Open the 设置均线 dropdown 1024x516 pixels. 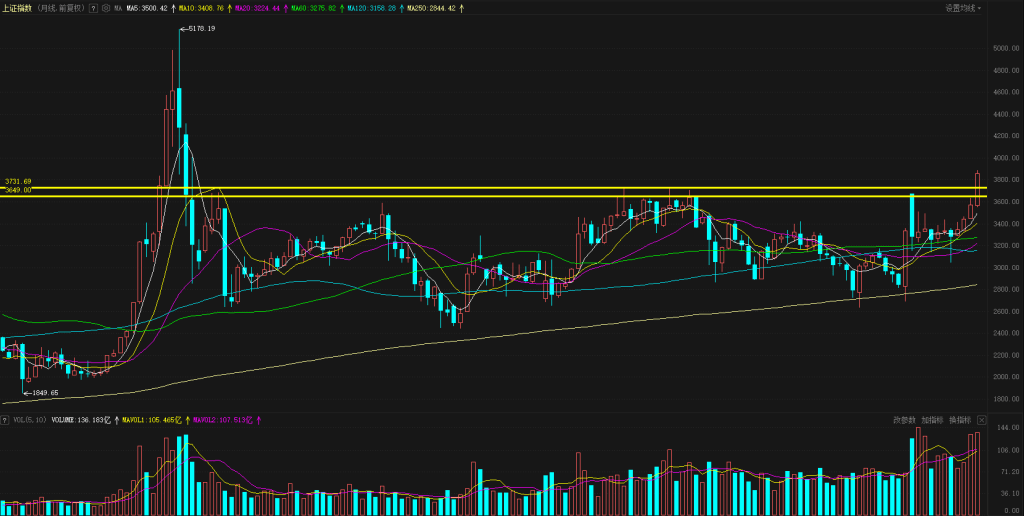point(963,8)
